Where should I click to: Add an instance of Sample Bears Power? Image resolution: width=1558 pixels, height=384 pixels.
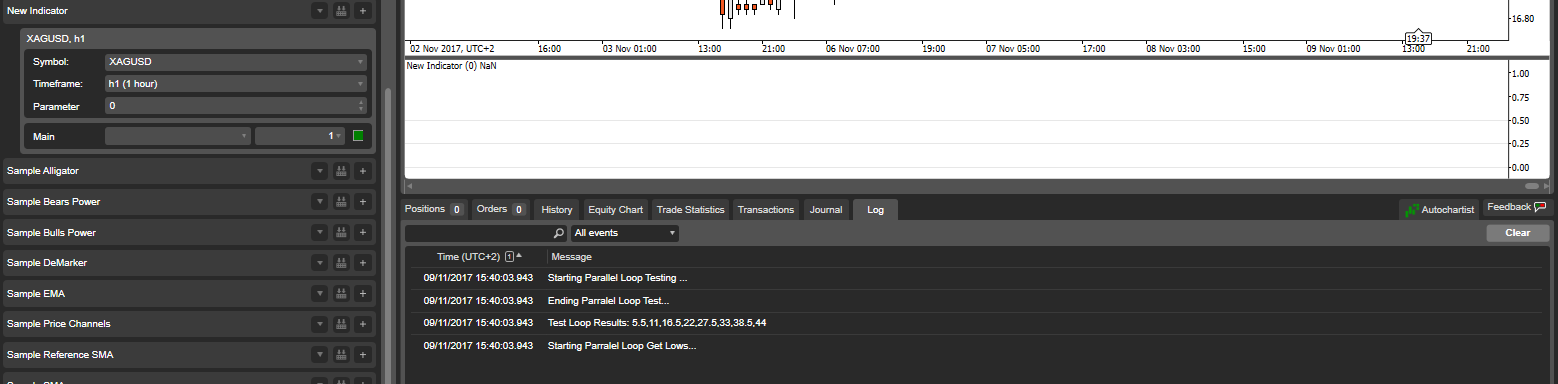click(363, 202)
